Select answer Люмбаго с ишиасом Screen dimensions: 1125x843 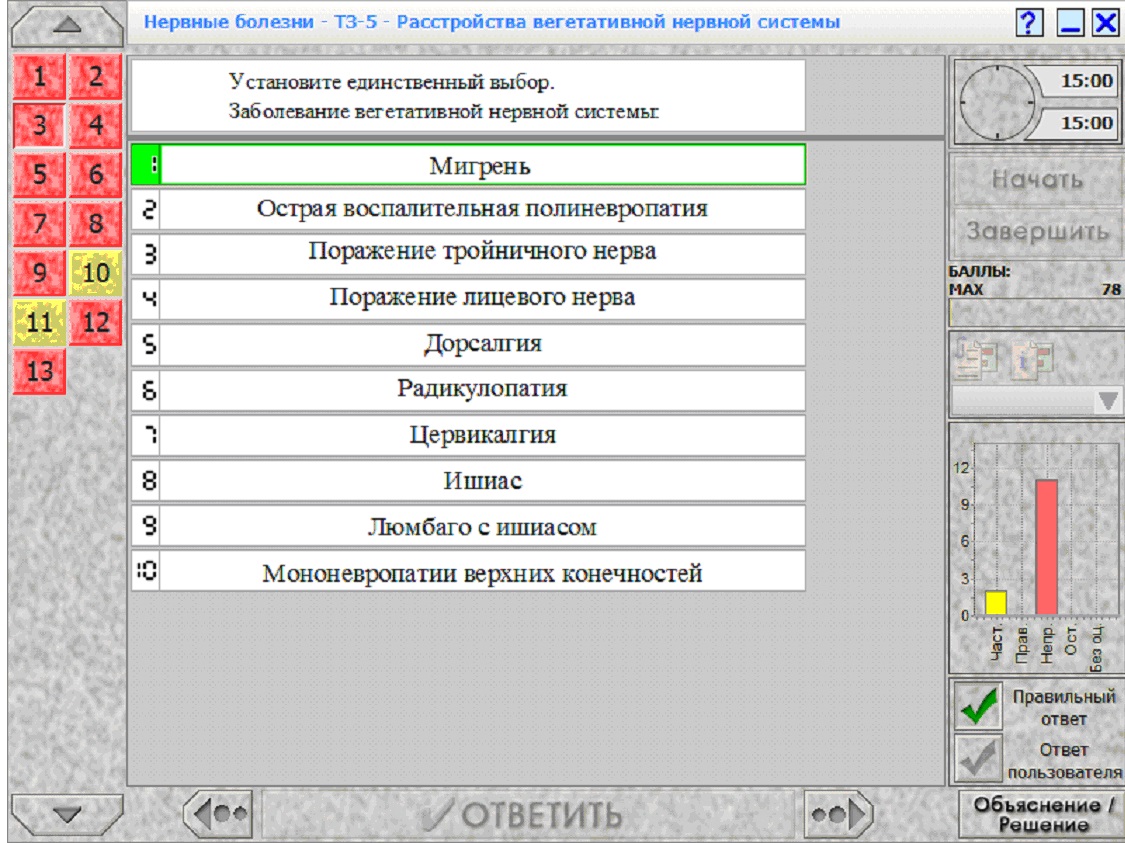tap(469, 527)
